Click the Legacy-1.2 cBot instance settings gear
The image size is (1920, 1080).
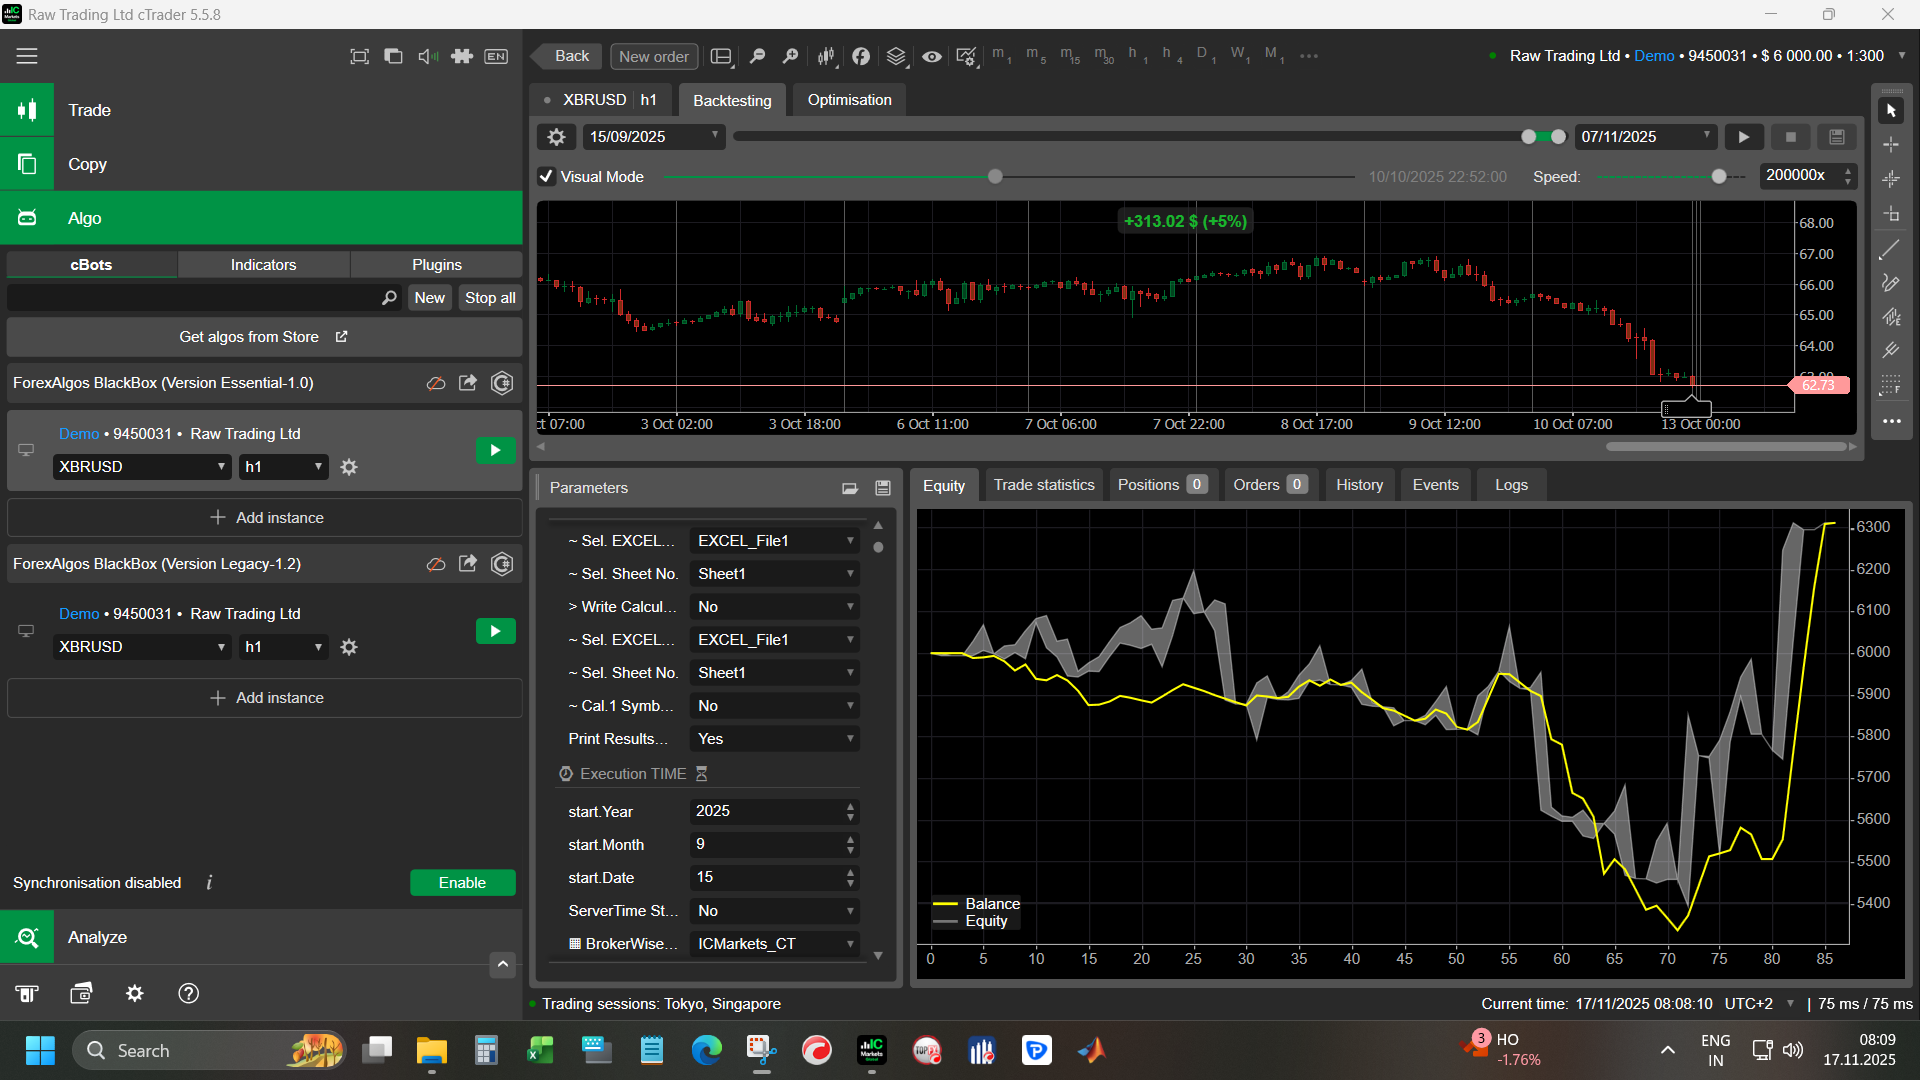pos(348,647)
